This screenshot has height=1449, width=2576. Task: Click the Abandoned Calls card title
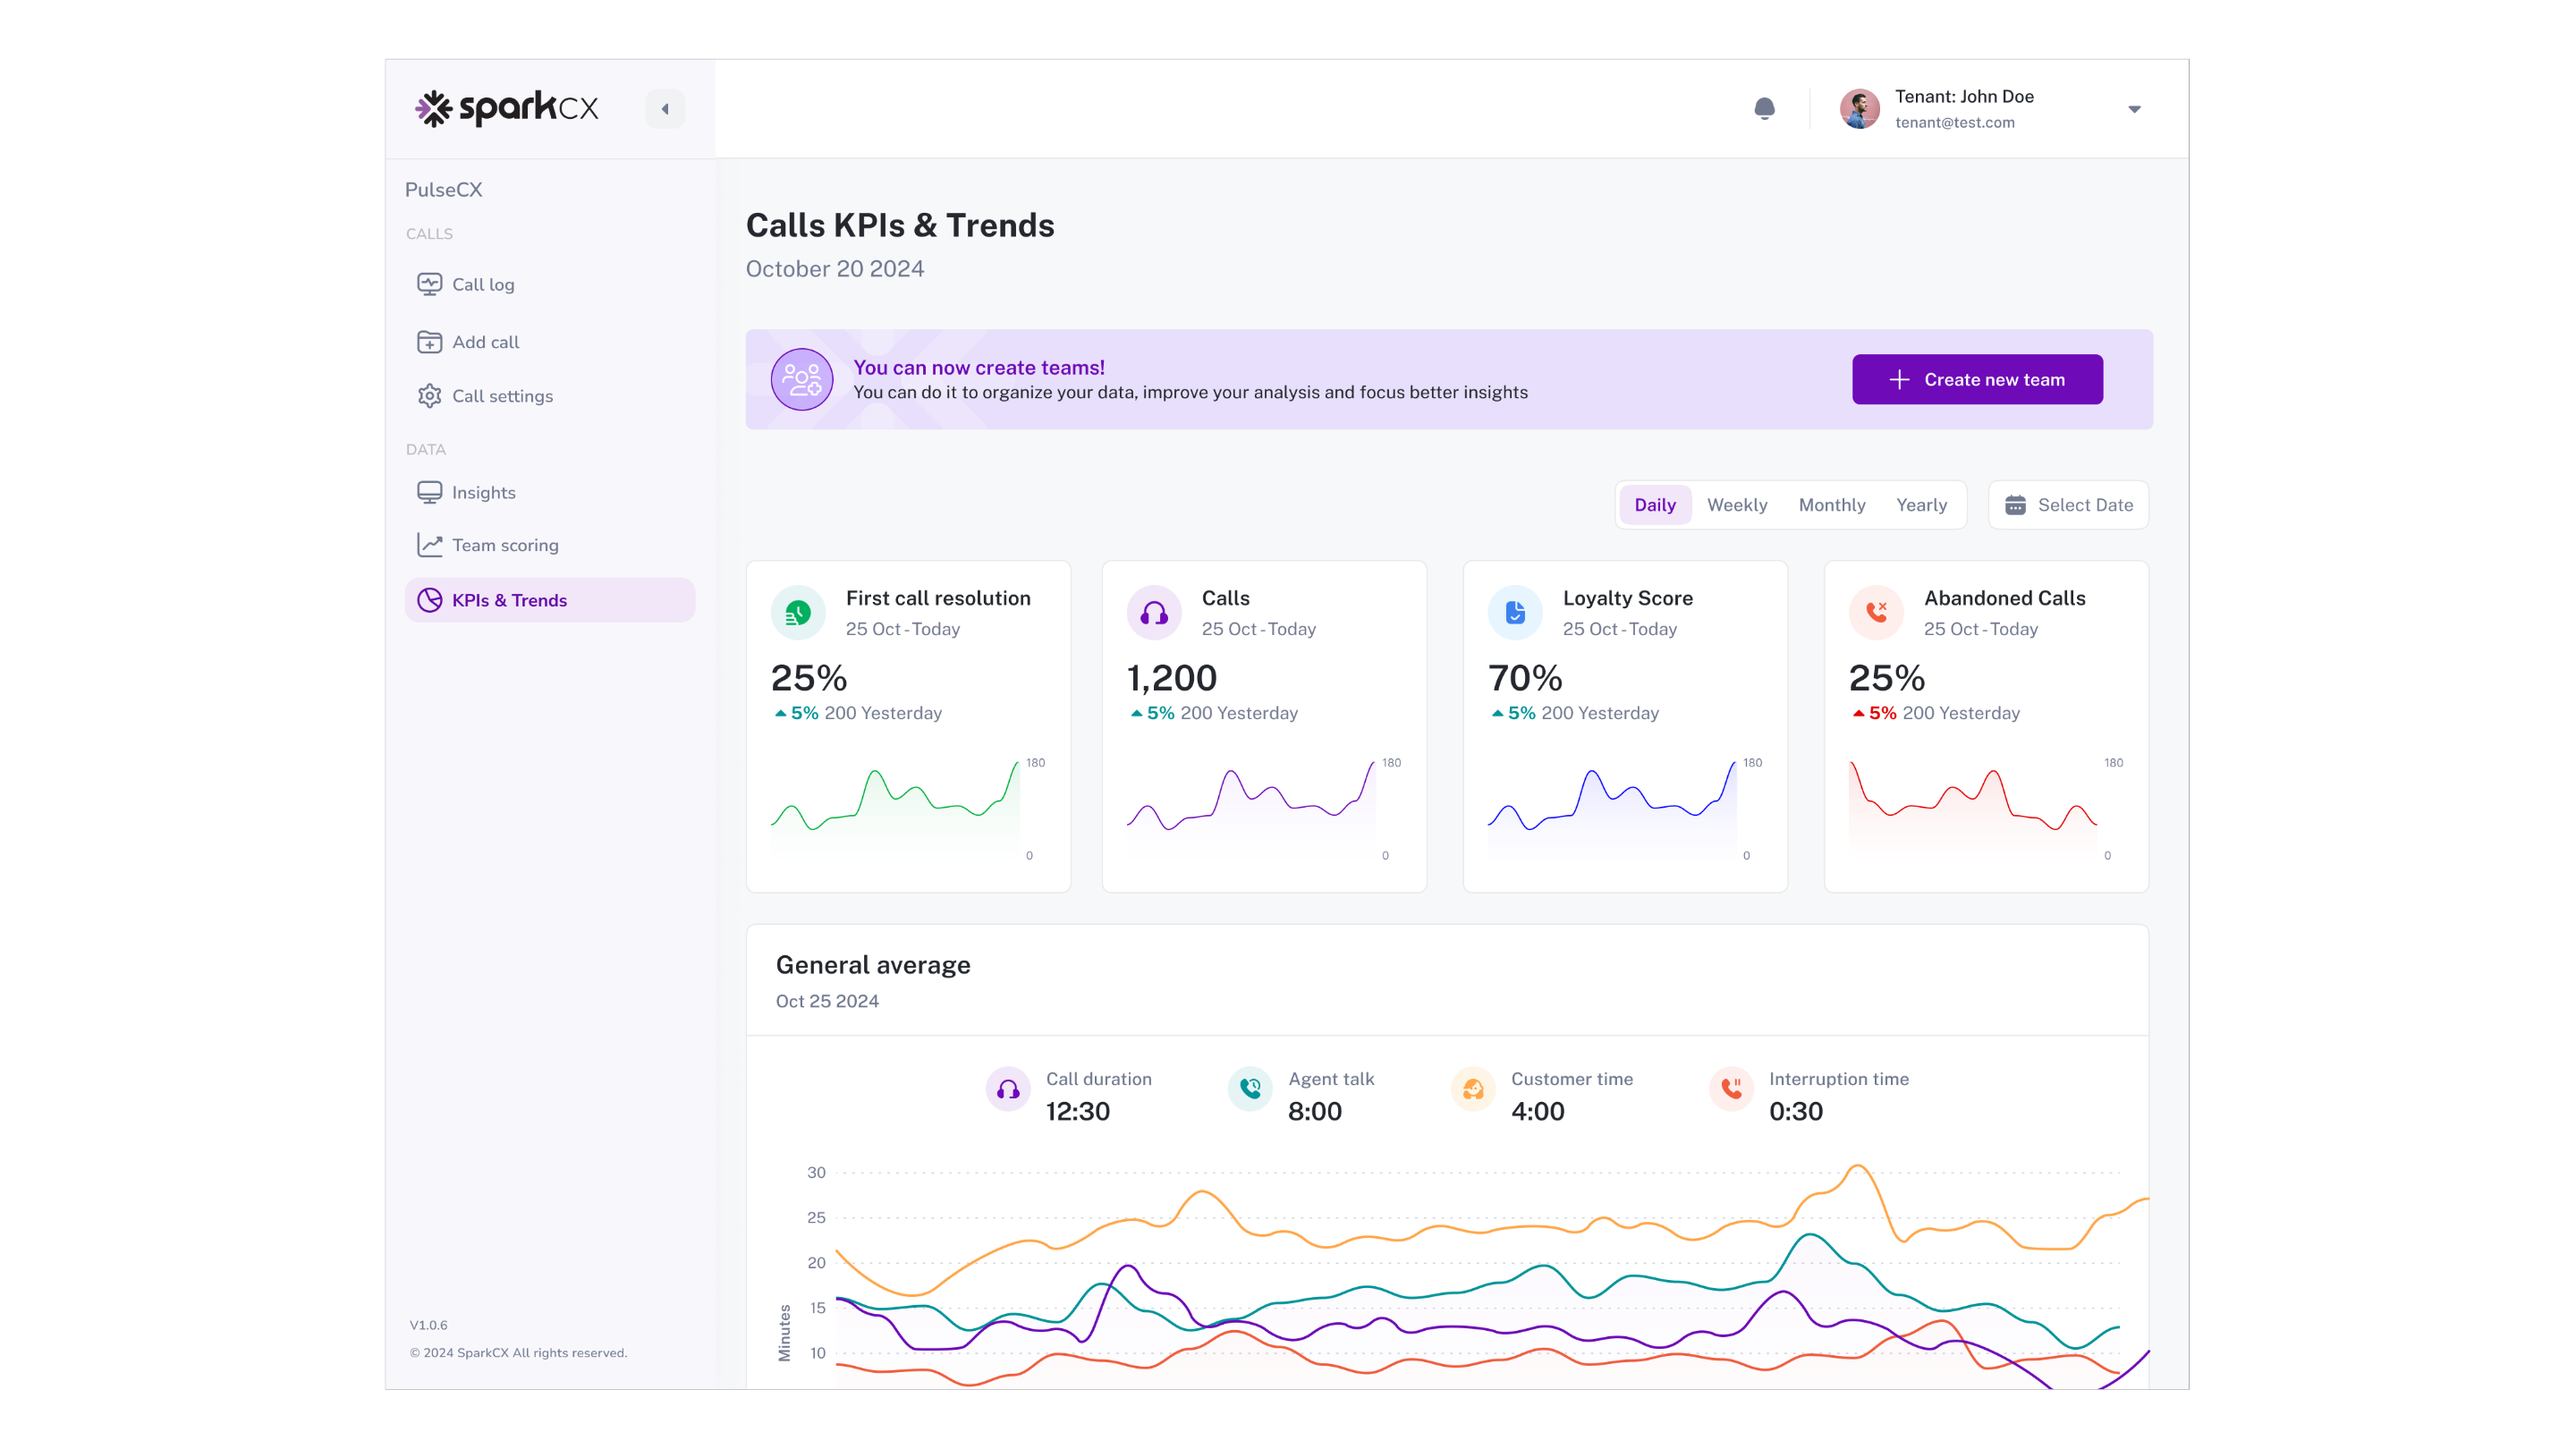pos(2005,598)
